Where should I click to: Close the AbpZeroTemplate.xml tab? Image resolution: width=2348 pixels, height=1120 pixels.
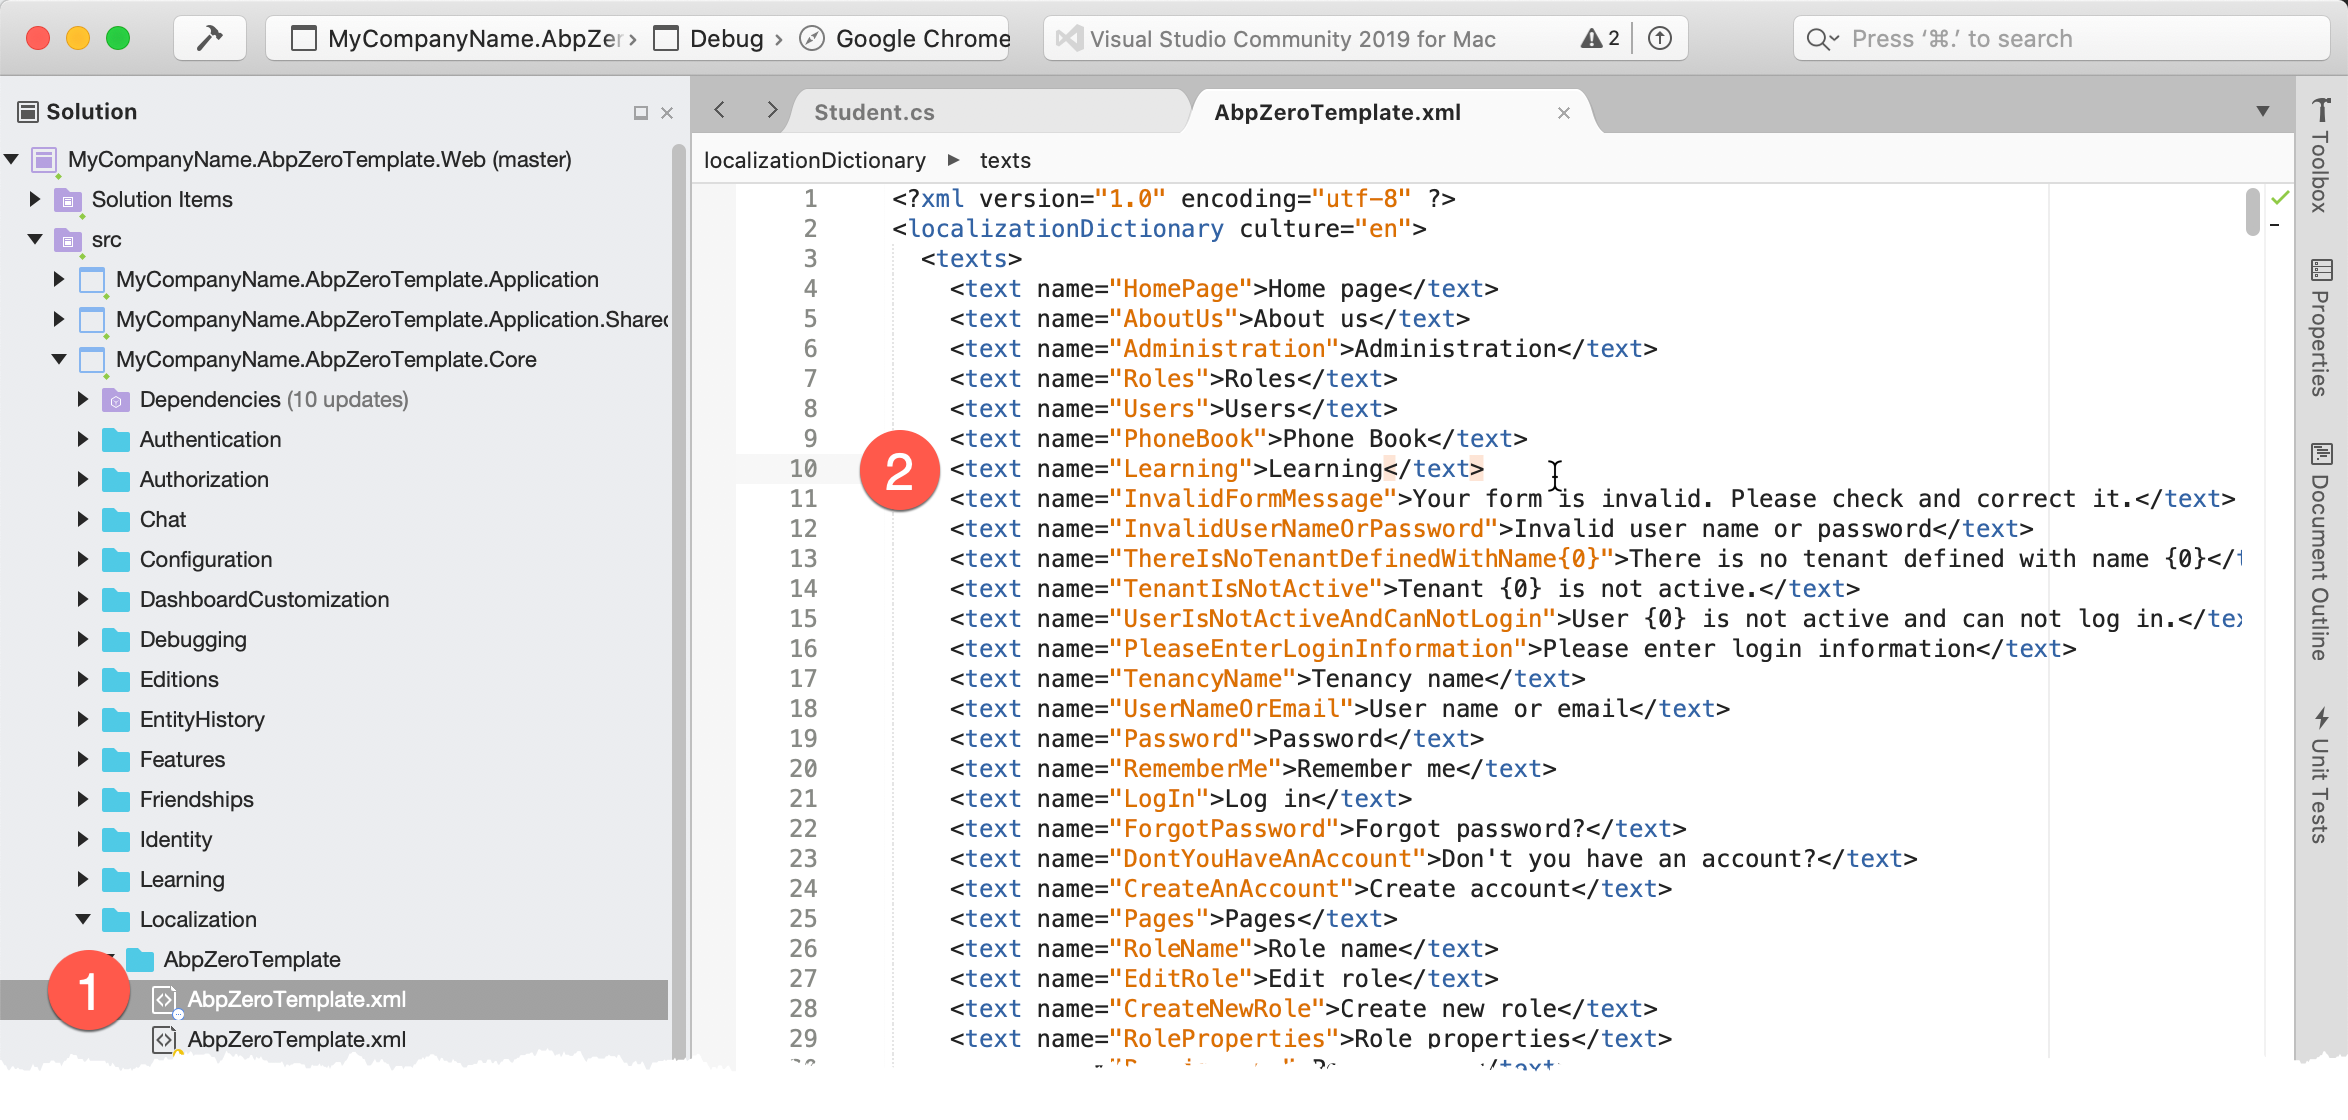tap(1564, 113)
